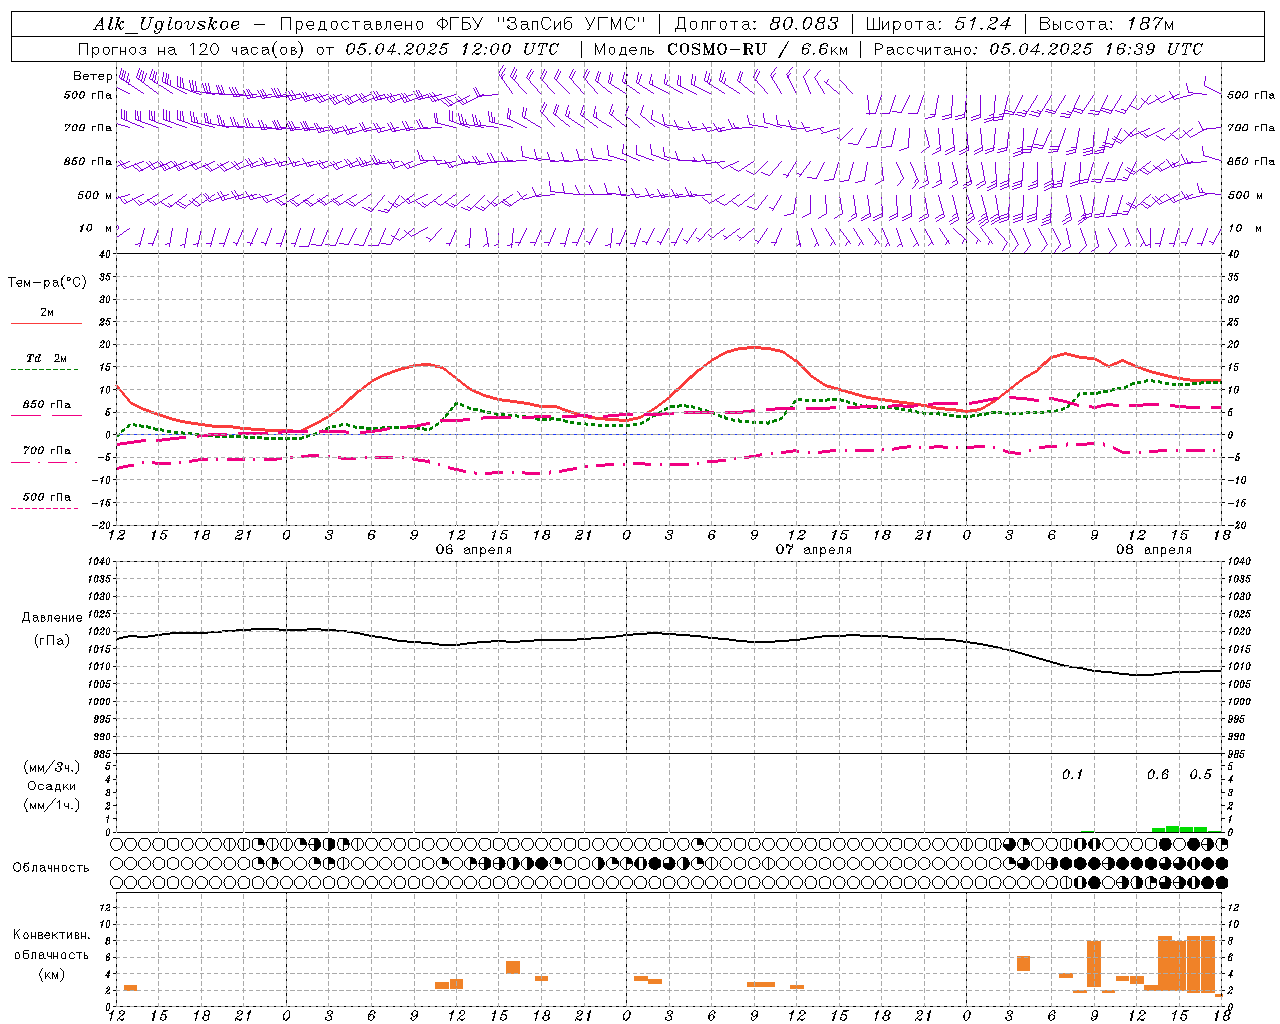
Task: Click the 'Td 2м' dew point legend entry
Action: coord(46,358)
